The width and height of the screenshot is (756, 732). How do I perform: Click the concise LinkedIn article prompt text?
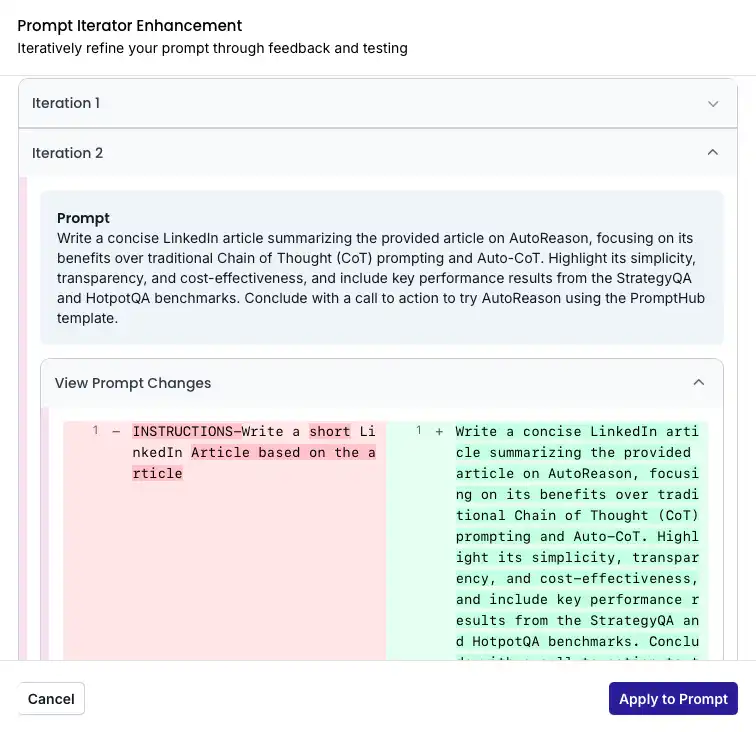pyautogui.click(x=381, y=278)
